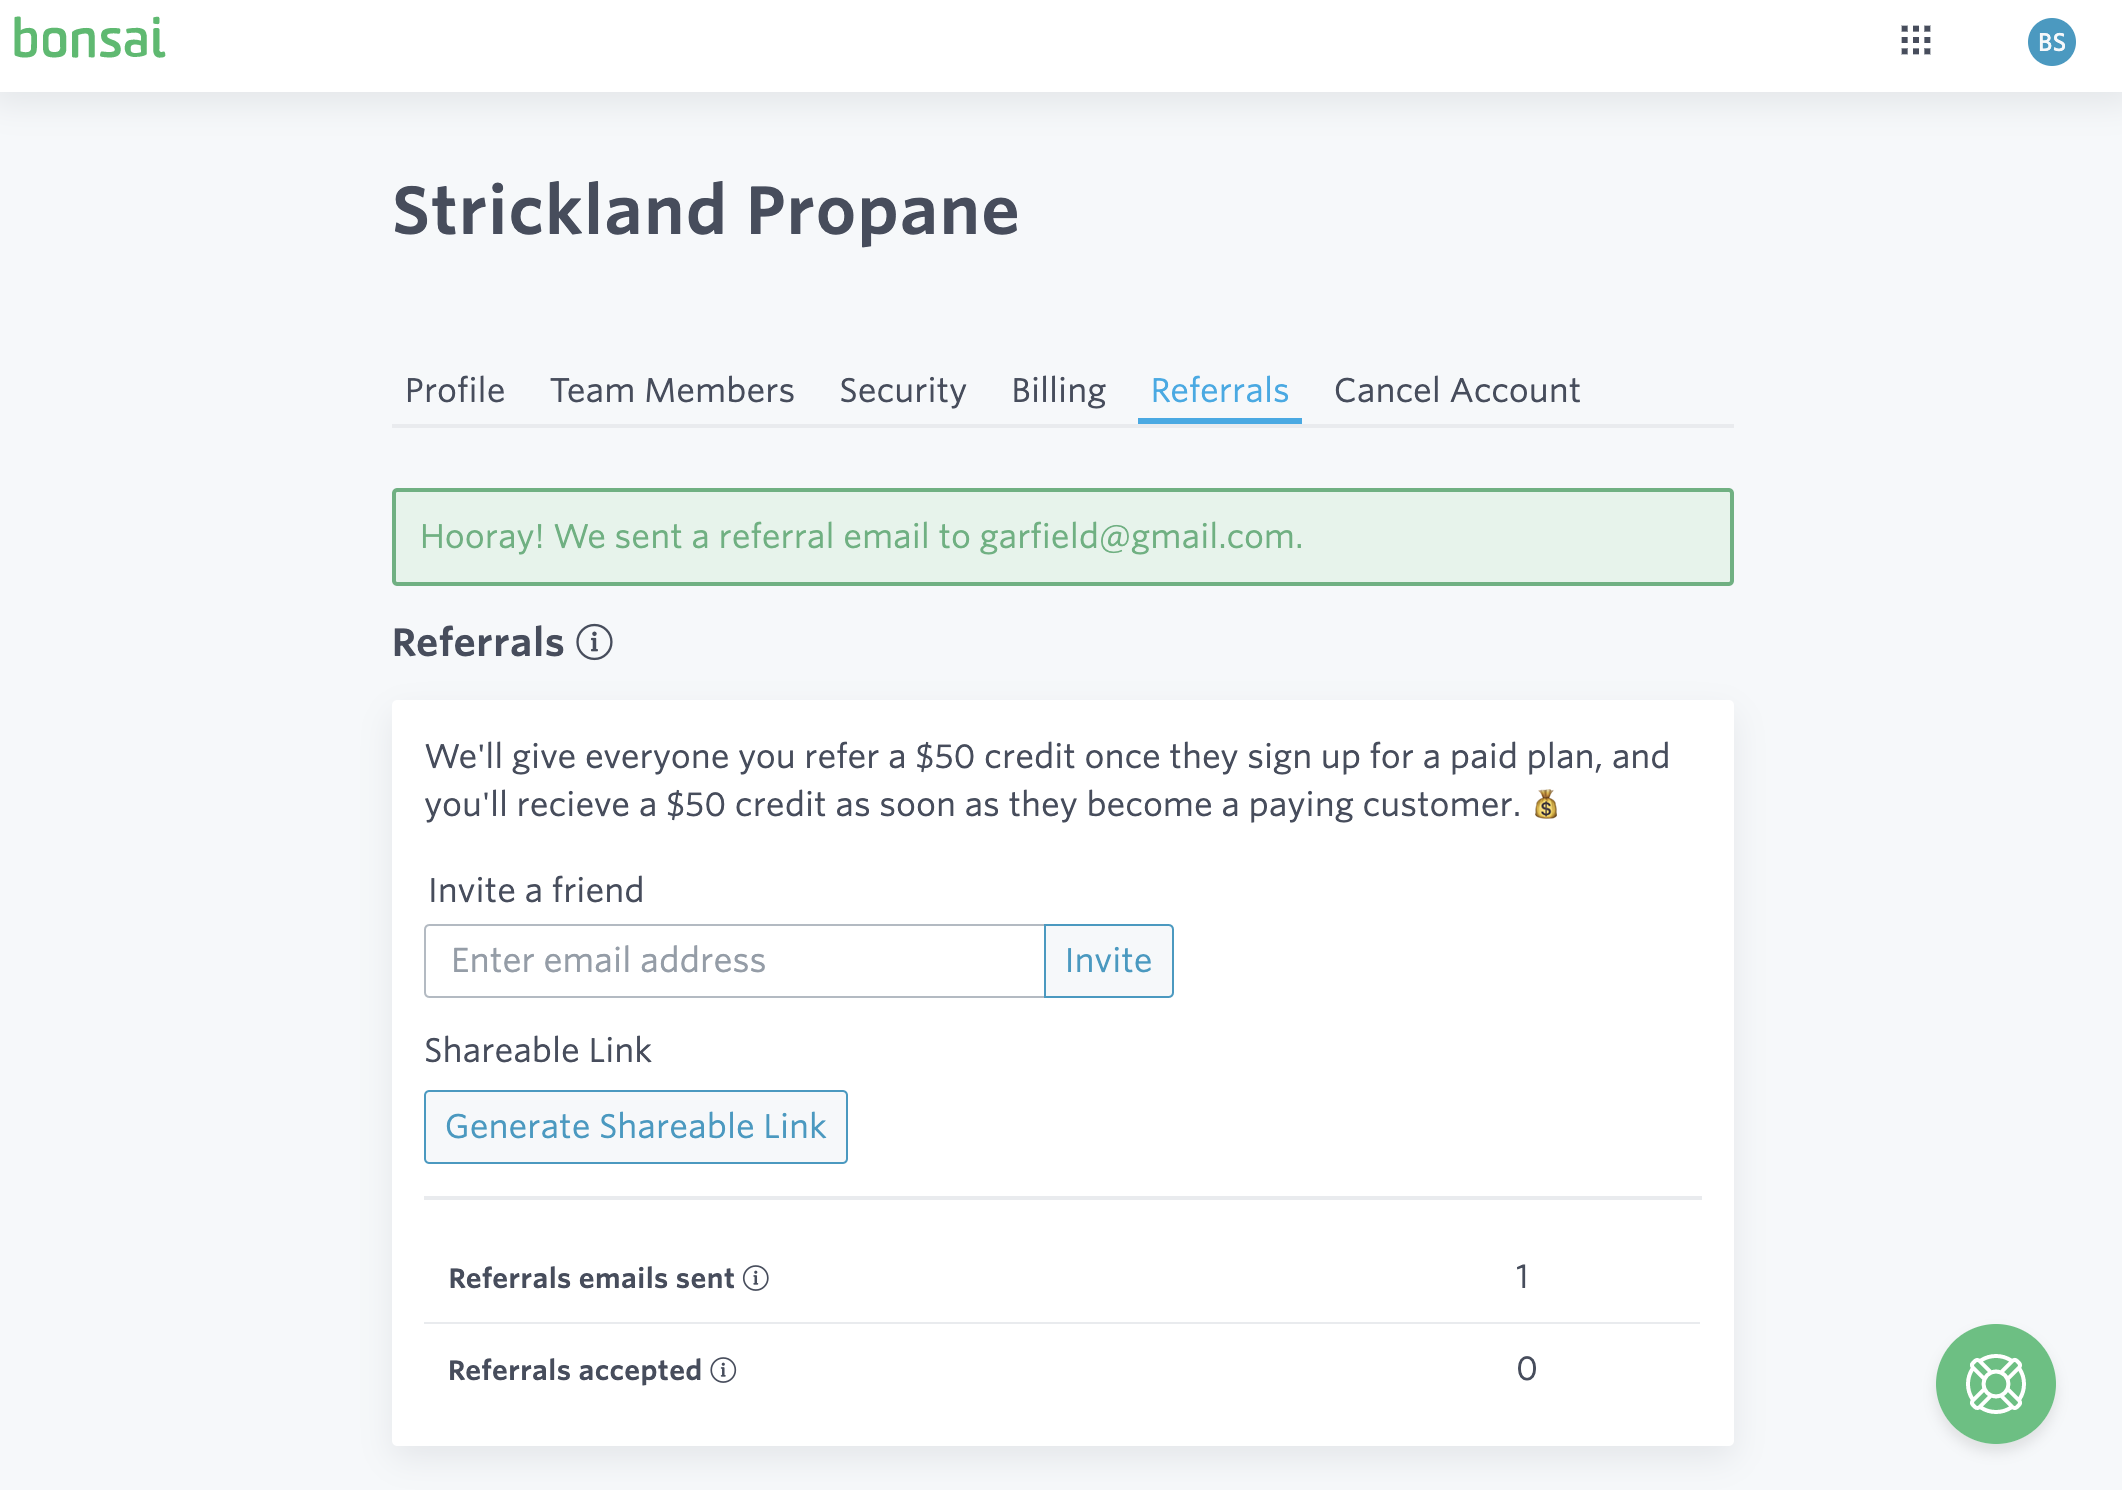
Task: Open help via the green lifebuoy icon
Action: click(x=1994, y=1384)
